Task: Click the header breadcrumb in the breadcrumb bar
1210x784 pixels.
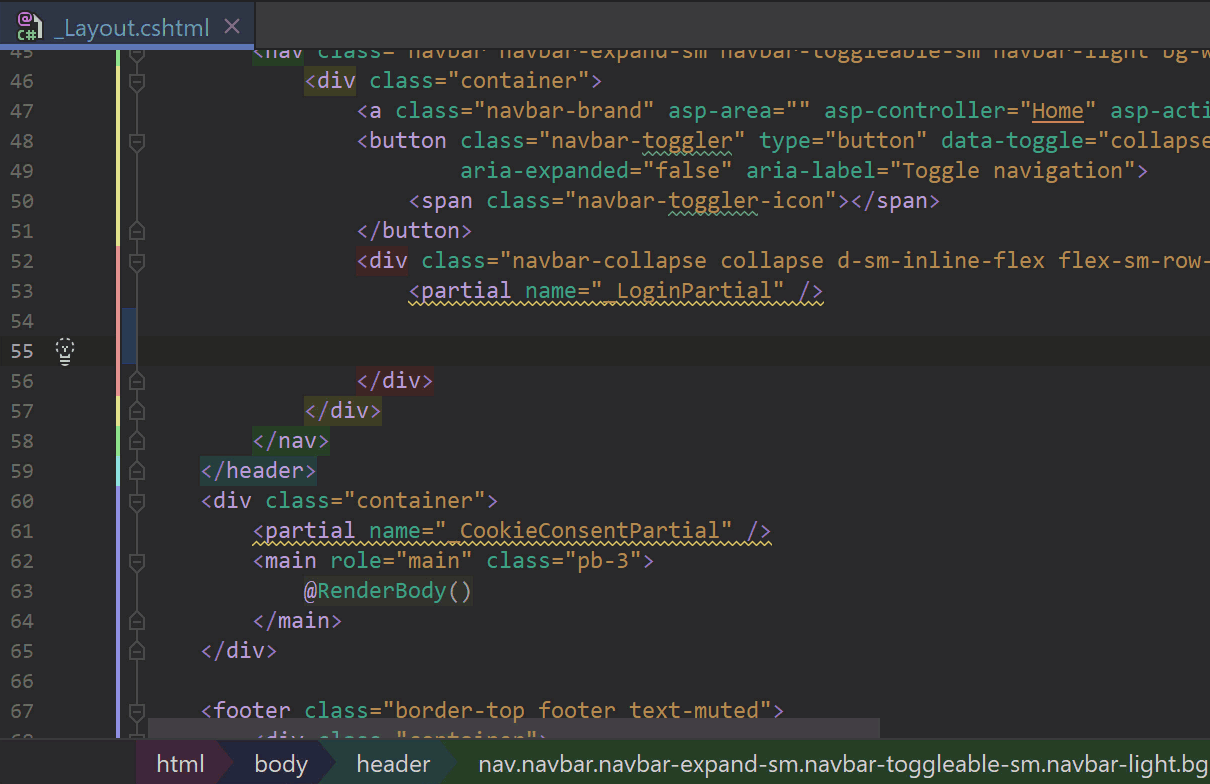Action: coord(392,763)
